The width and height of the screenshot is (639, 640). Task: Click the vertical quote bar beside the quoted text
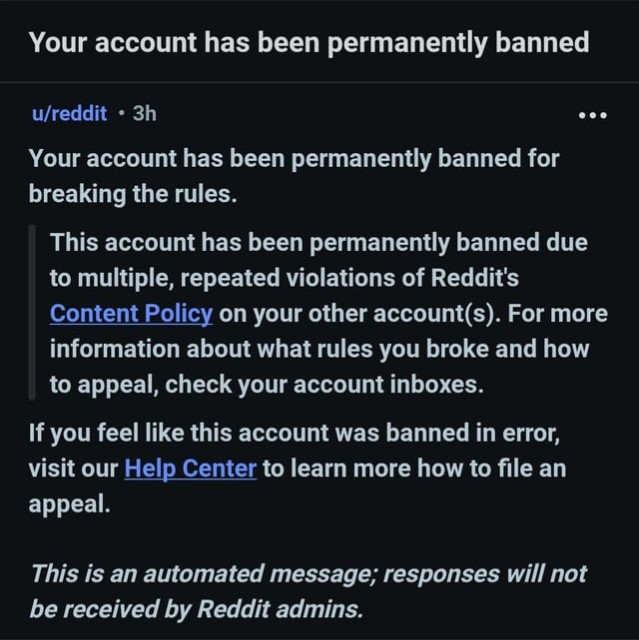coord(32,313)
